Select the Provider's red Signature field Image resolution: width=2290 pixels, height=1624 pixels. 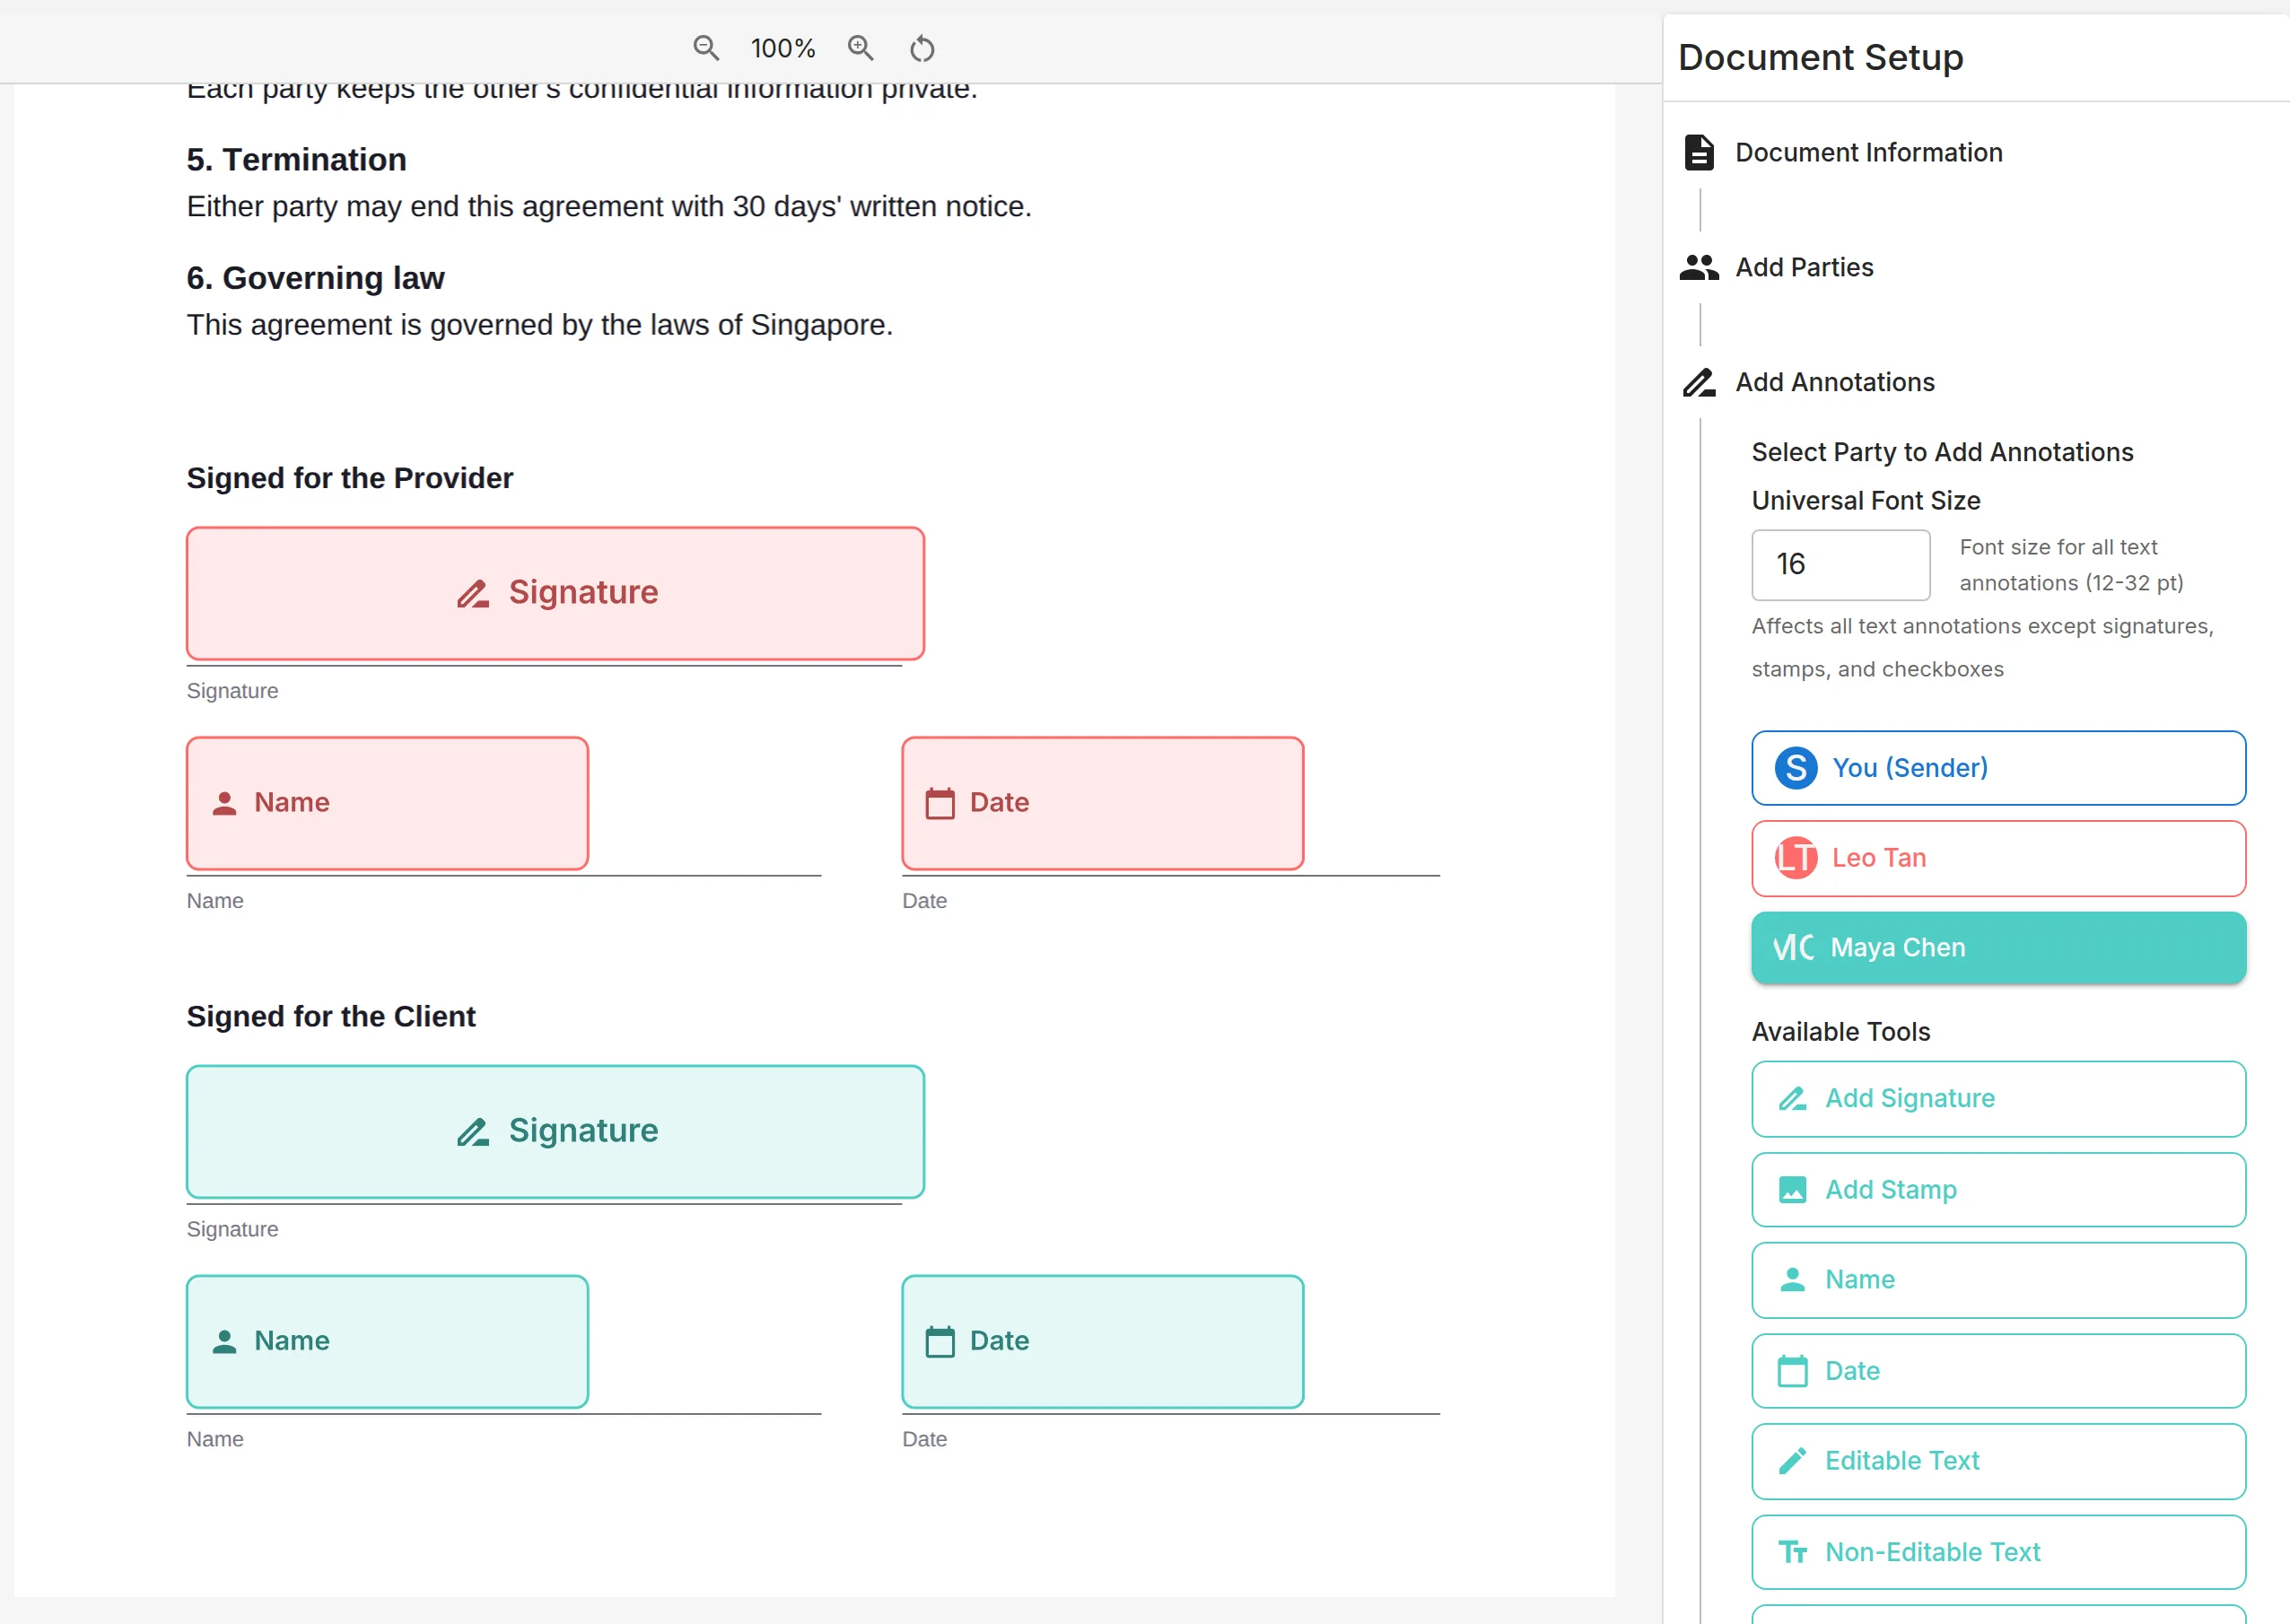point(555,593)
